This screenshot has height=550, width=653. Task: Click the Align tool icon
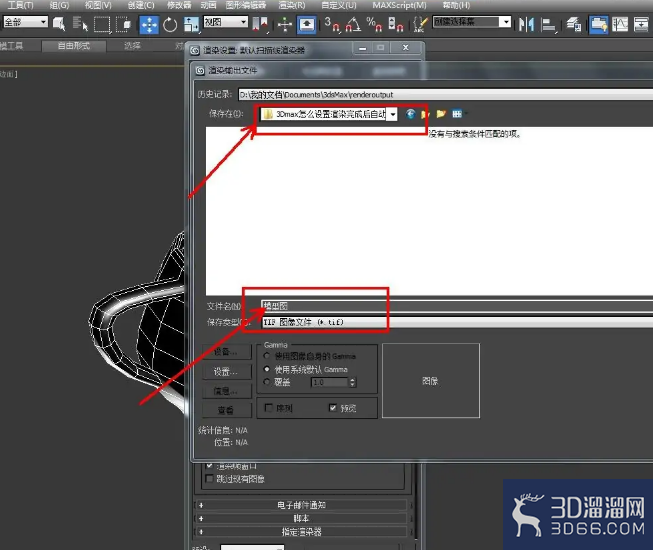click(x=548, y=24)
